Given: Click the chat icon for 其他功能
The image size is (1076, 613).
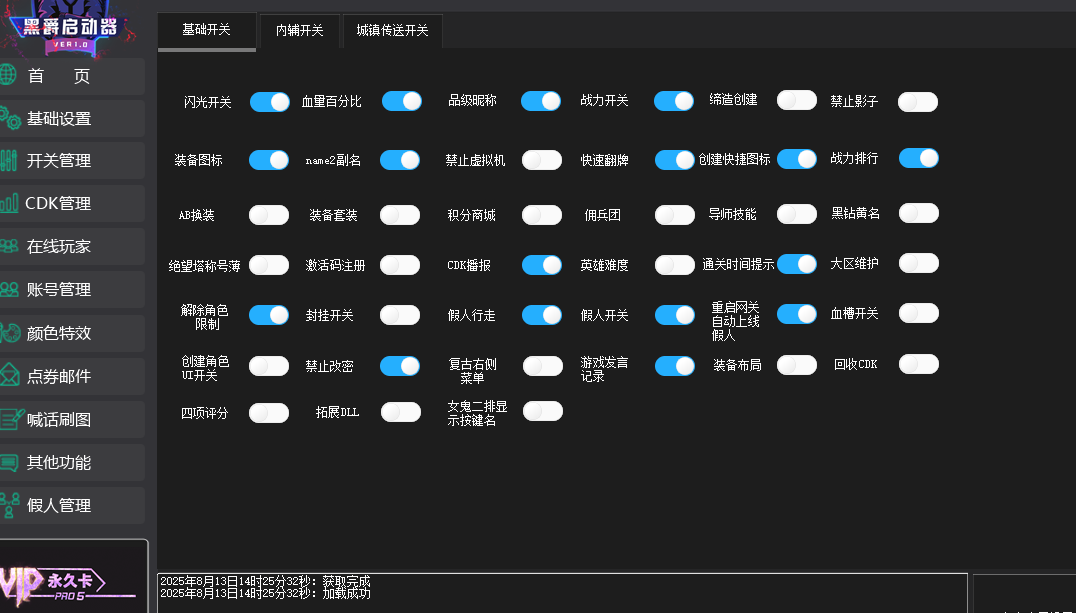Looking at the screenshot, I should click(x=9, y=462).
